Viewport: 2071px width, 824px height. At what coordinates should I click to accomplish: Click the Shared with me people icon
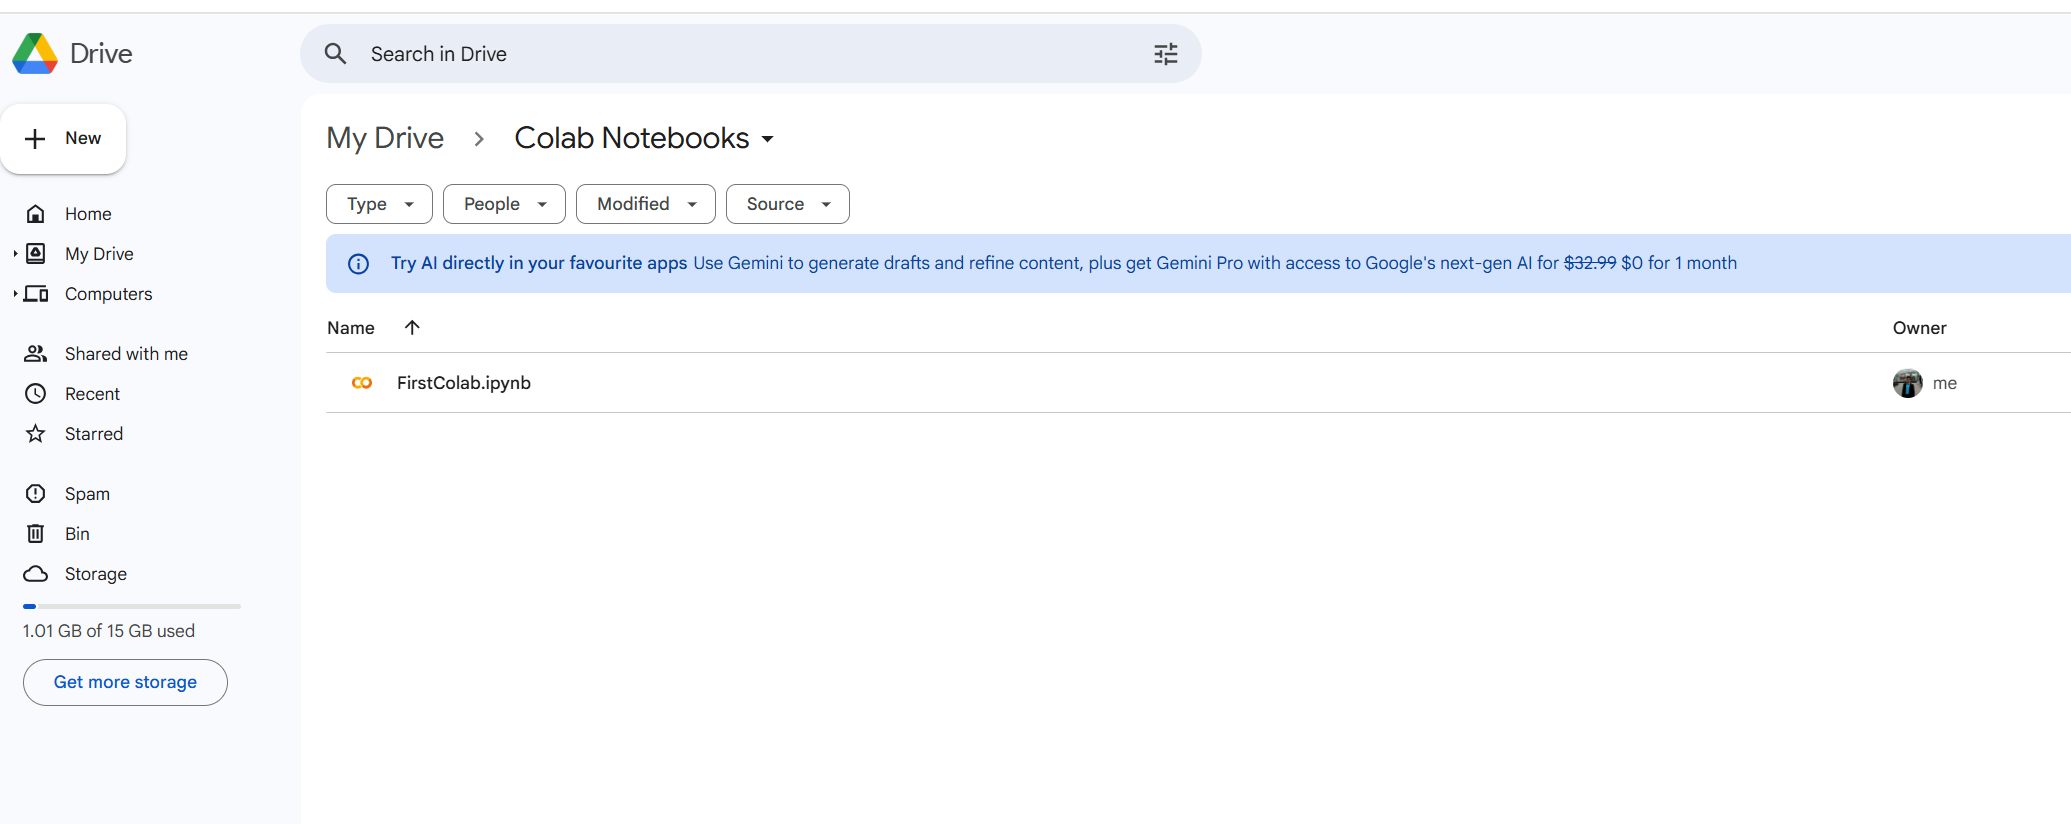(36, 354)
